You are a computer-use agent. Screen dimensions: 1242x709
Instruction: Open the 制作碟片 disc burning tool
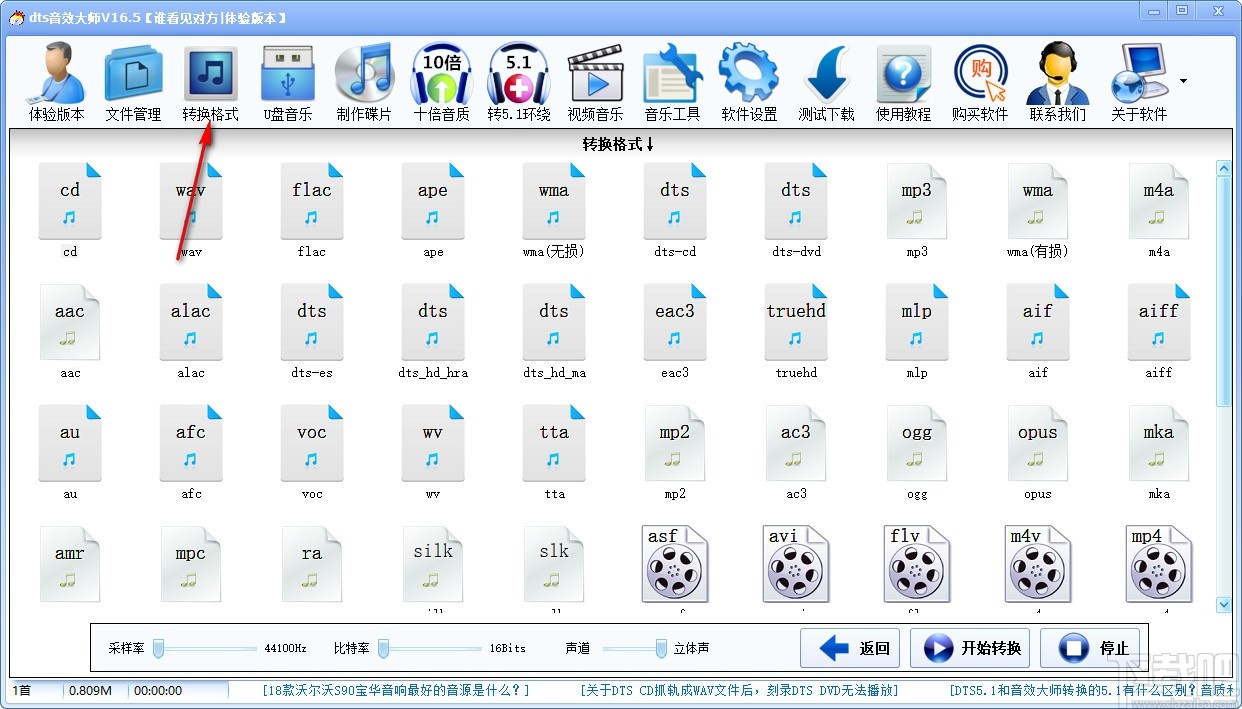click(x=363, y=80)
